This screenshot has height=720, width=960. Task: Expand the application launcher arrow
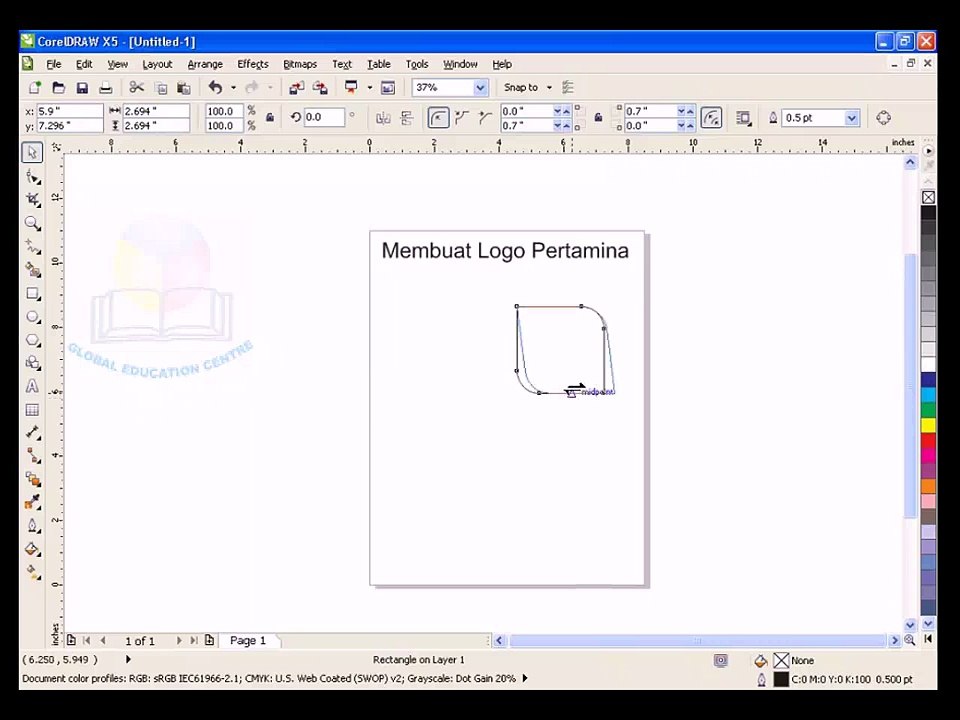coord(369,88)
